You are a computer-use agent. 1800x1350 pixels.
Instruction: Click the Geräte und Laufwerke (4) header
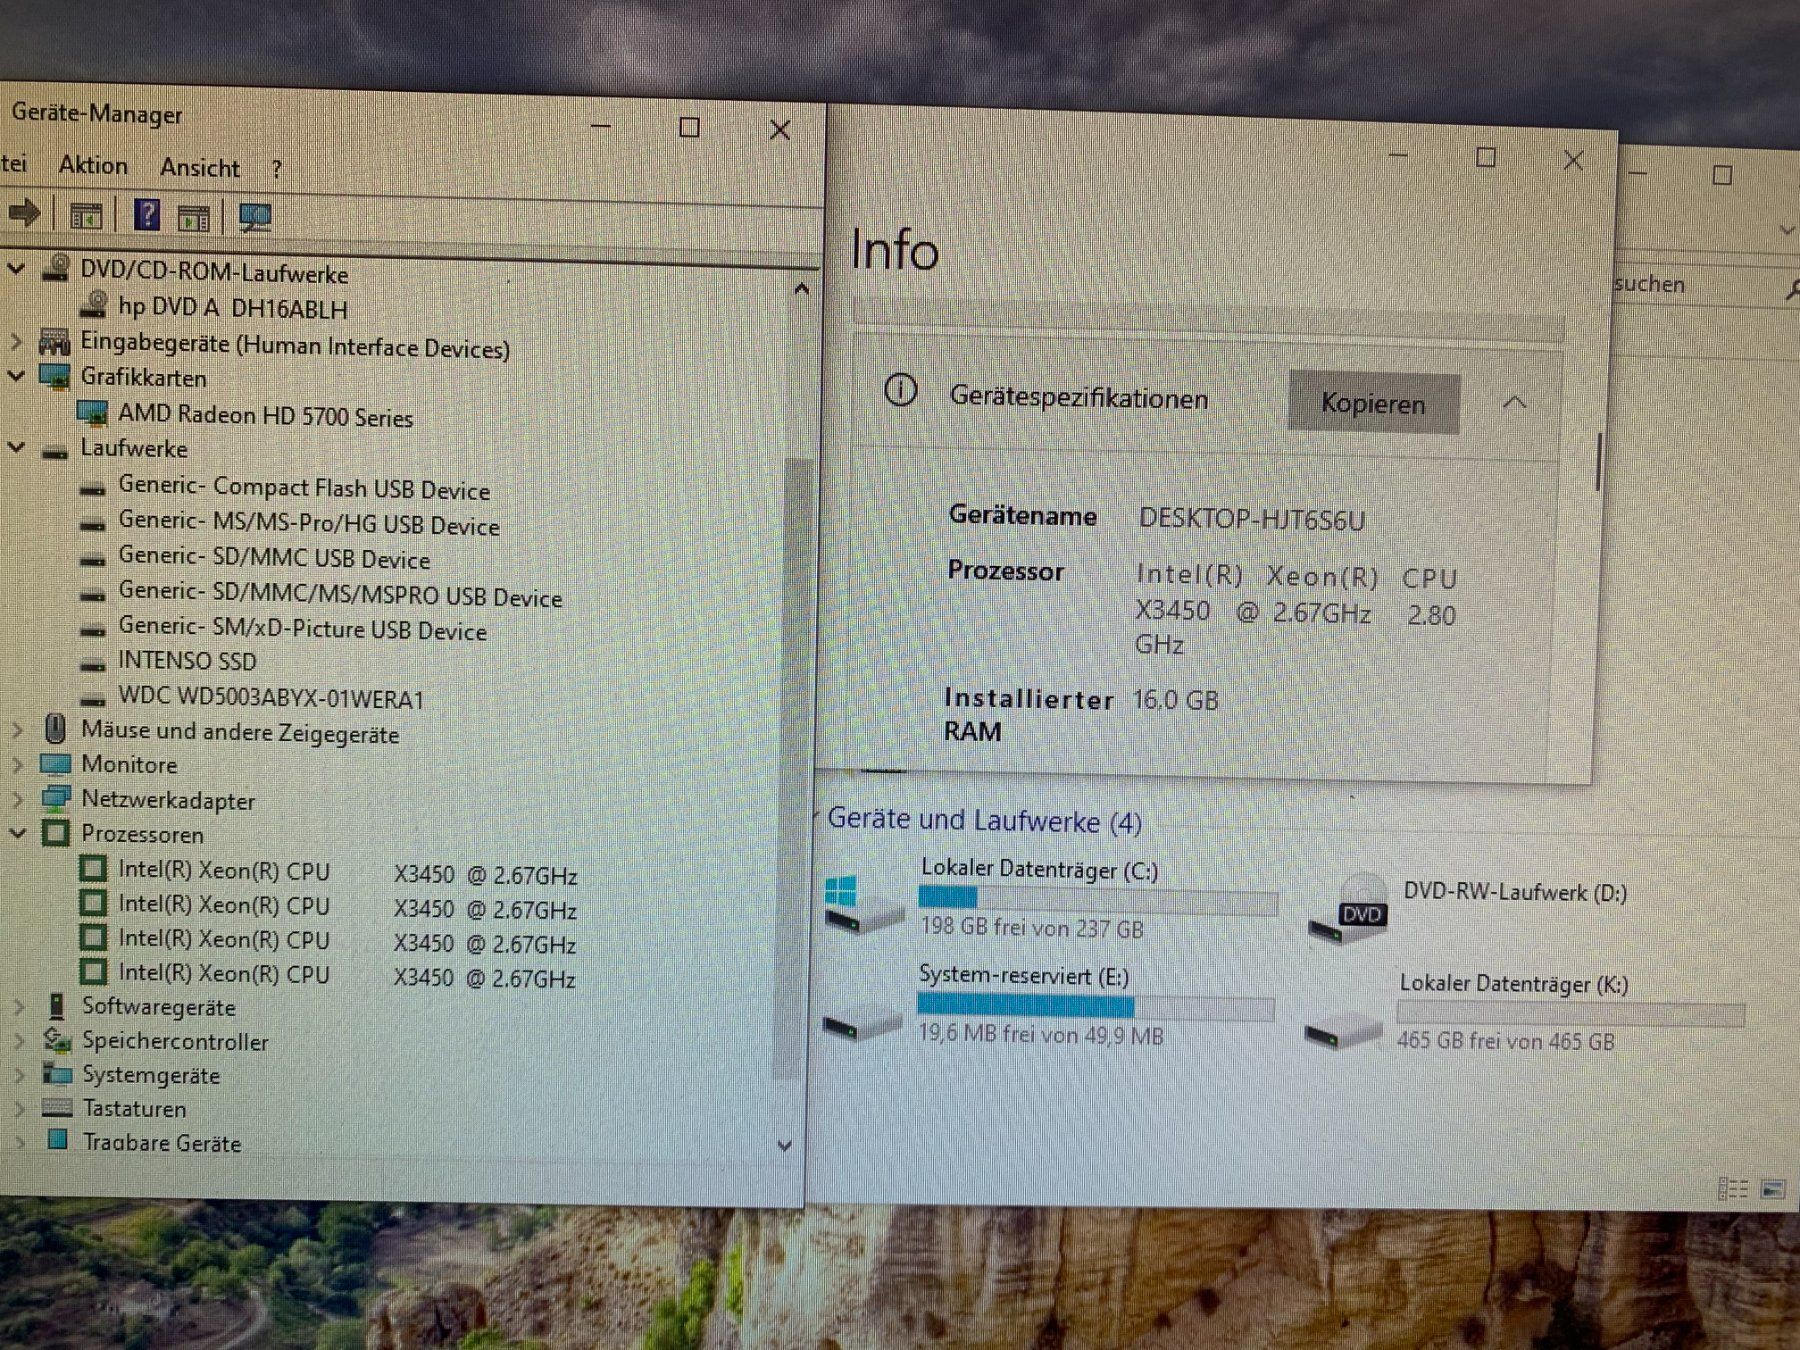click(984, 821)
